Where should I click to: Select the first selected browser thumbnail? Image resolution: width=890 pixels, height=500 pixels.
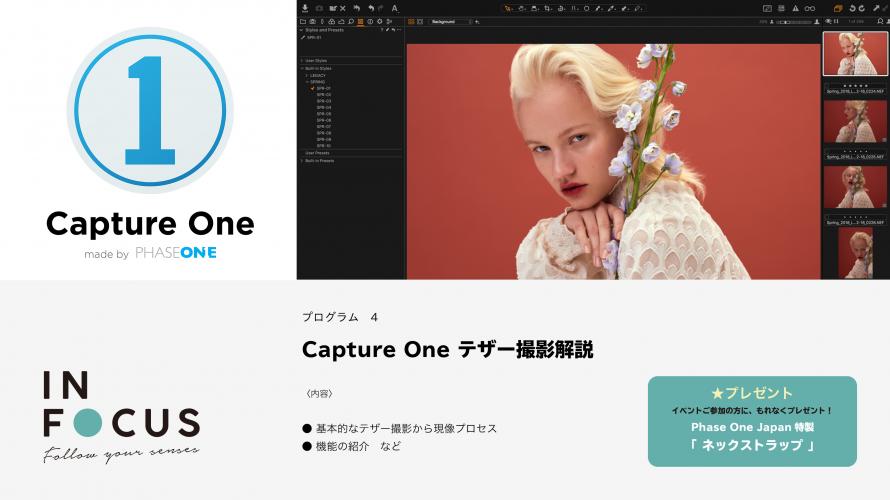(x=854, y=53)
